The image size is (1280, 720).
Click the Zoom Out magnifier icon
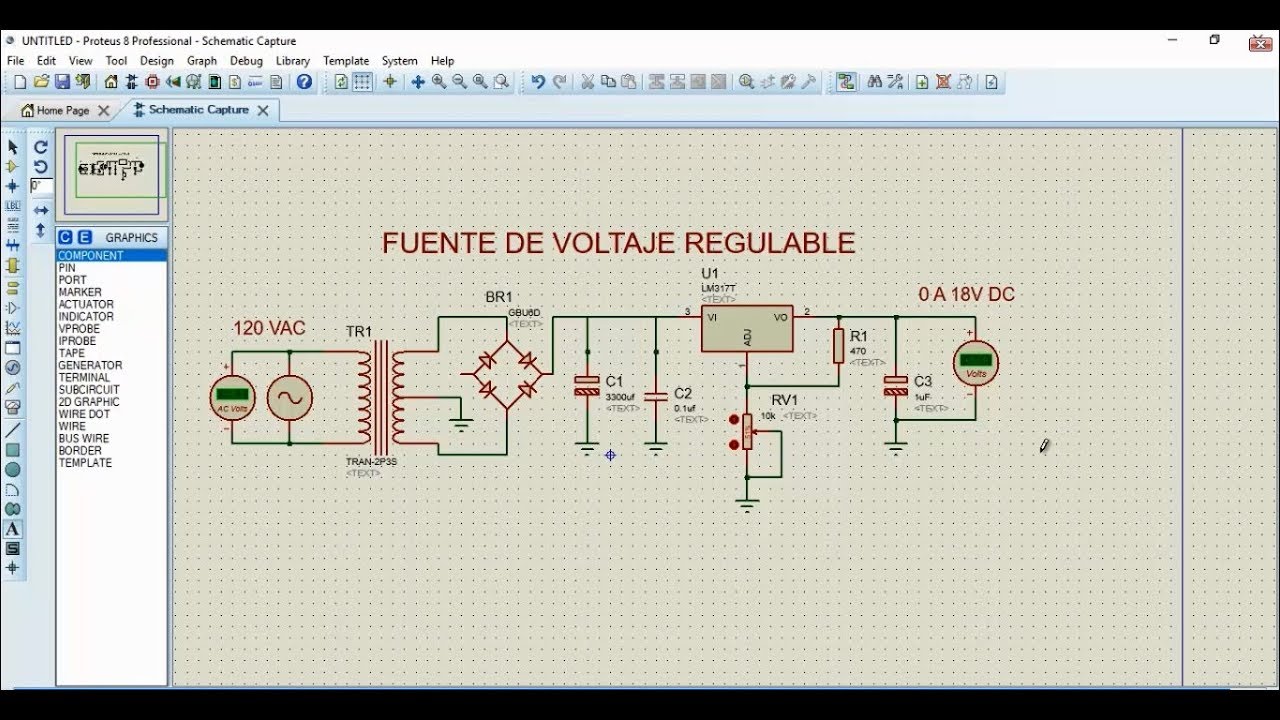[x=459, y=82]
